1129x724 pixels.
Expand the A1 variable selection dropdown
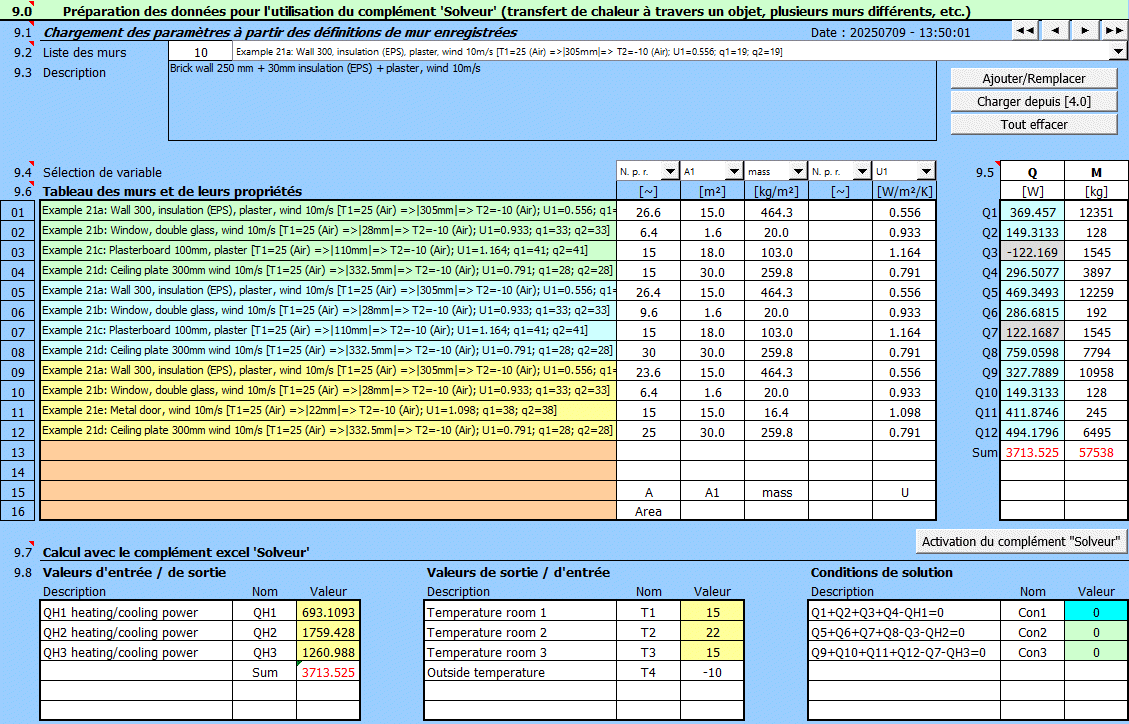click(x=733, y=172)
